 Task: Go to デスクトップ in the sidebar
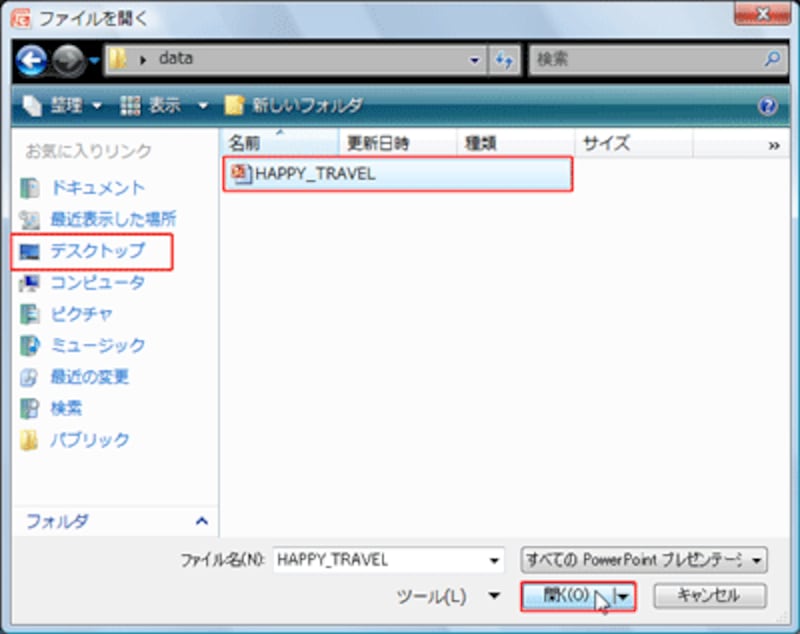(x=96, y=251)
